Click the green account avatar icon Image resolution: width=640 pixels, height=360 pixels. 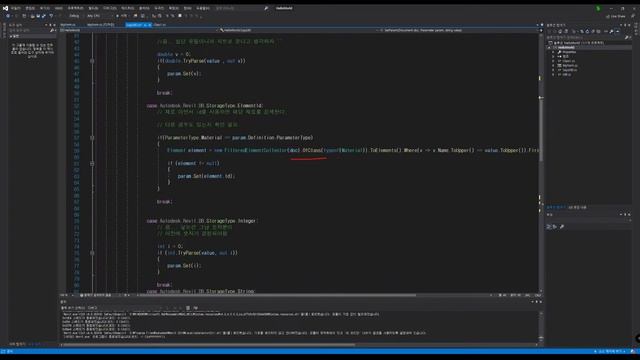tap(598, 8)
